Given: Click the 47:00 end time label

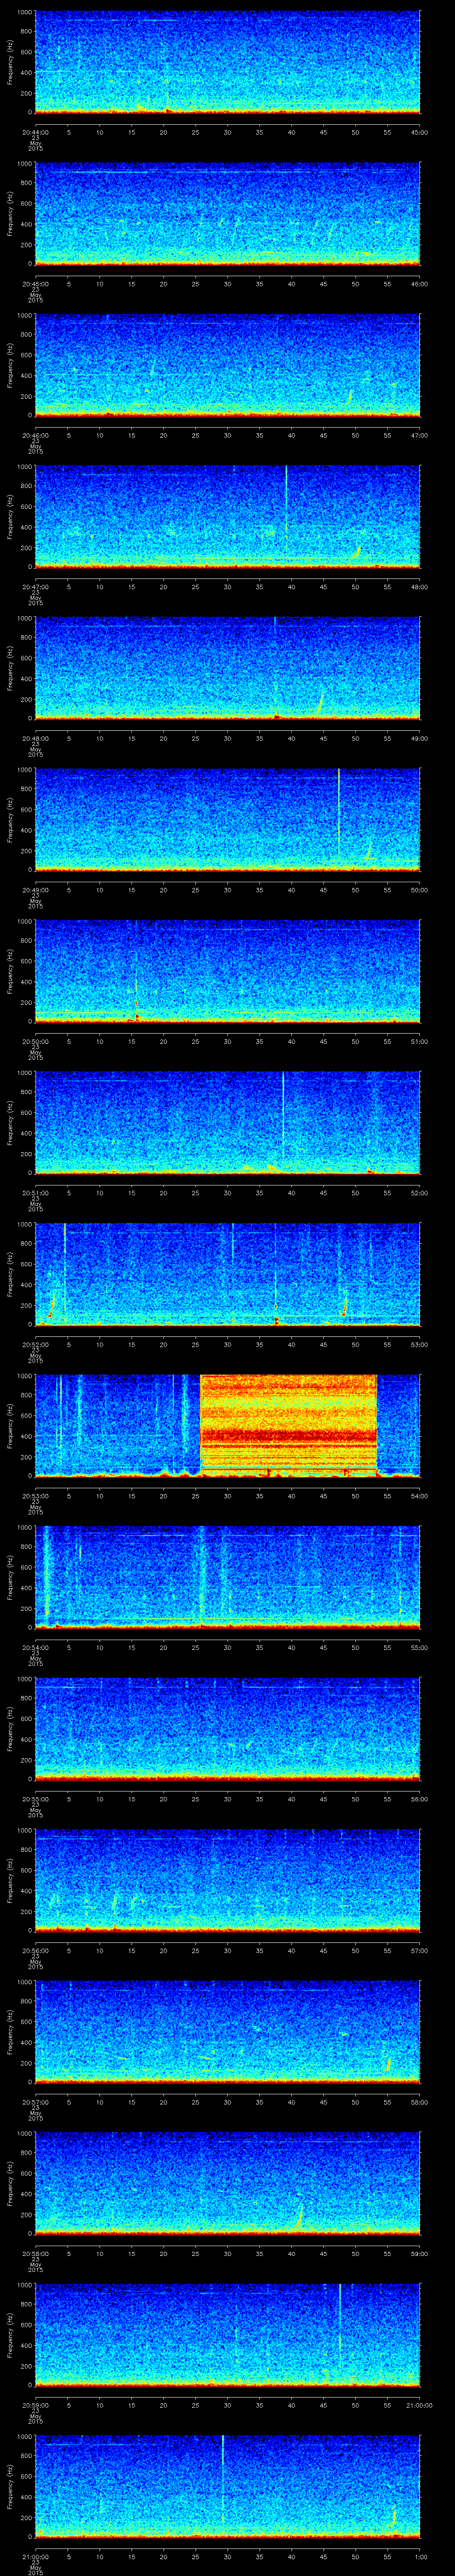Looking at the screenshot, I should [x=420, y=435].
